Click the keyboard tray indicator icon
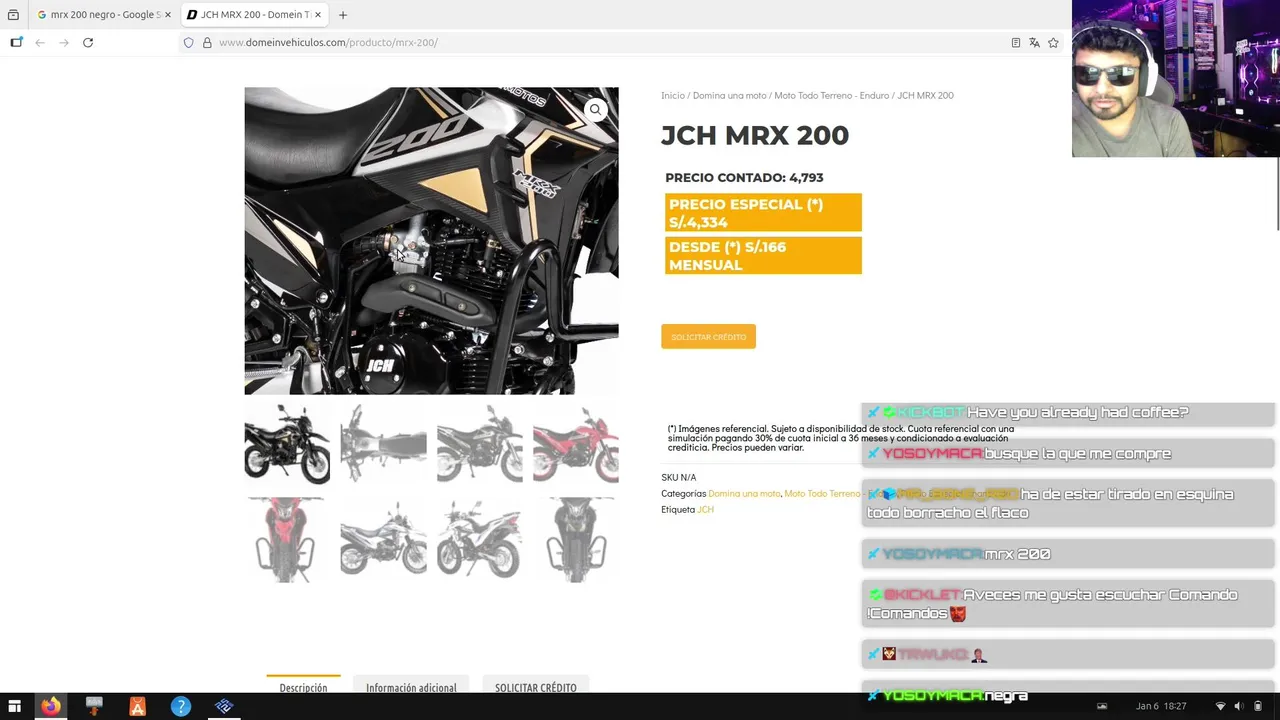 [x=1103, y=706]
